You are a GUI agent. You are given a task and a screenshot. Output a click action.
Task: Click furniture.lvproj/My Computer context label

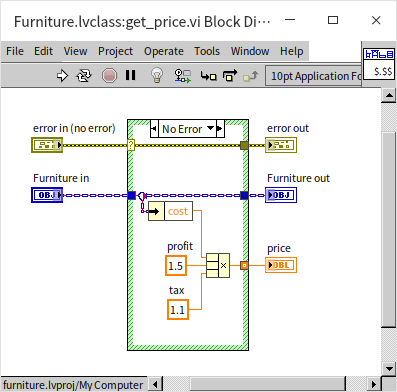point(73,385)
